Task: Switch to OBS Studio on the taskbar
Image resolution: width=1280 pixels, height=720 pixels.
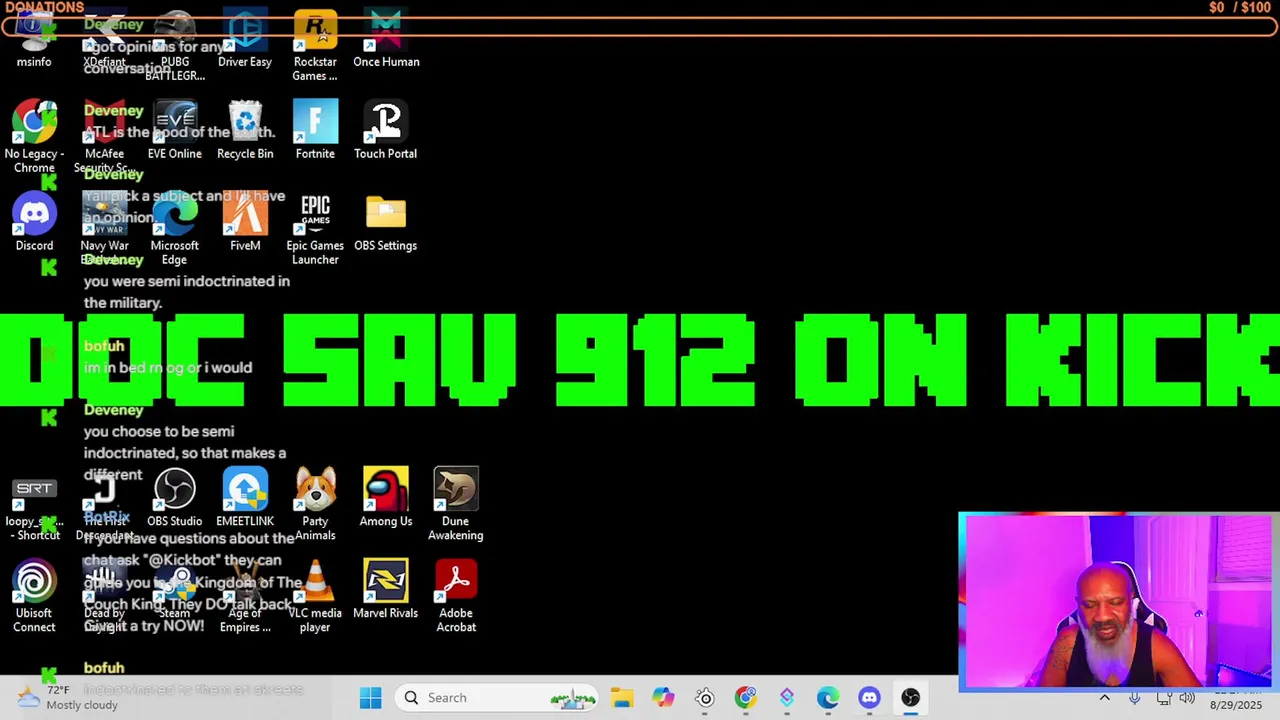Action: 910,698
